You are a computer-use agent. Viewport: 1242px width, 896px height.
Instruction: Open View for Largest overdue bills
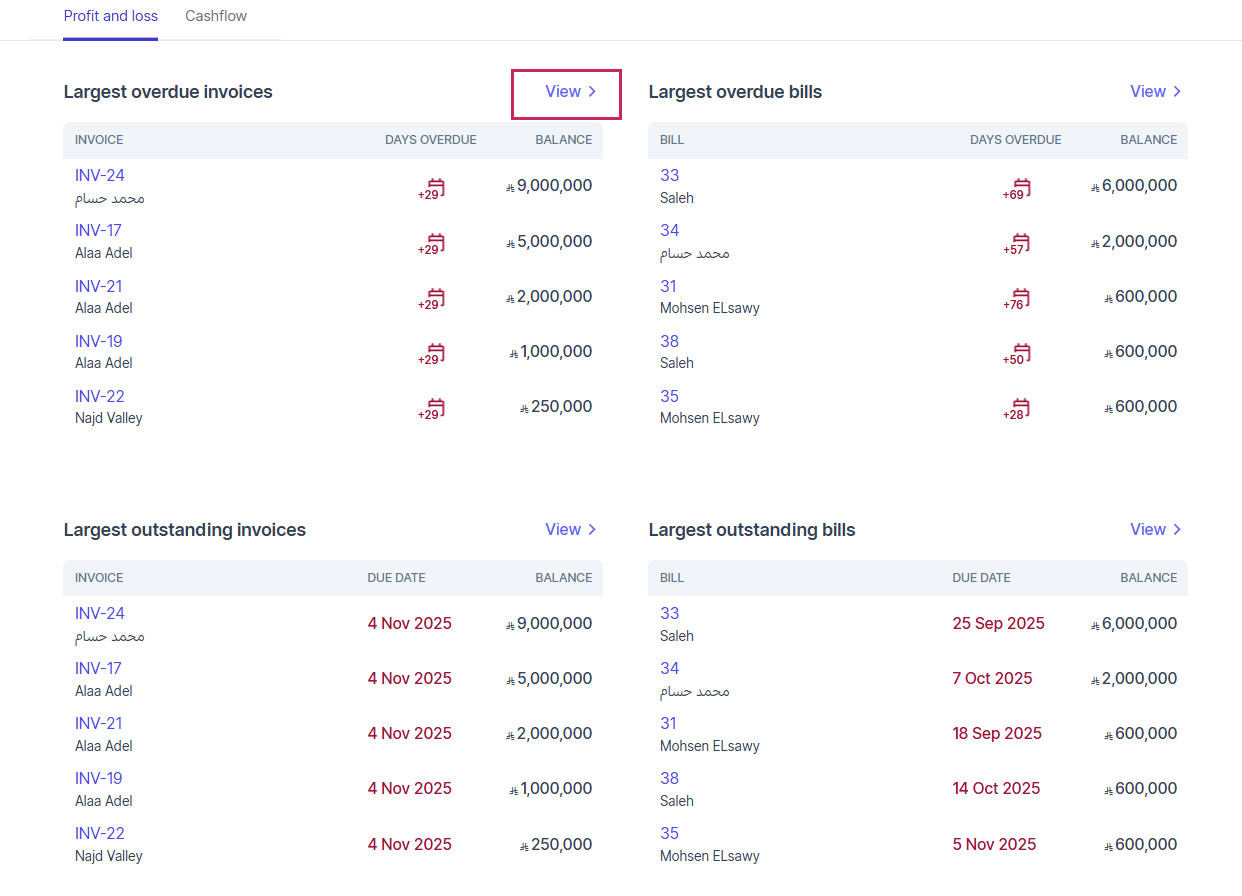click(x=1155, y=92)
